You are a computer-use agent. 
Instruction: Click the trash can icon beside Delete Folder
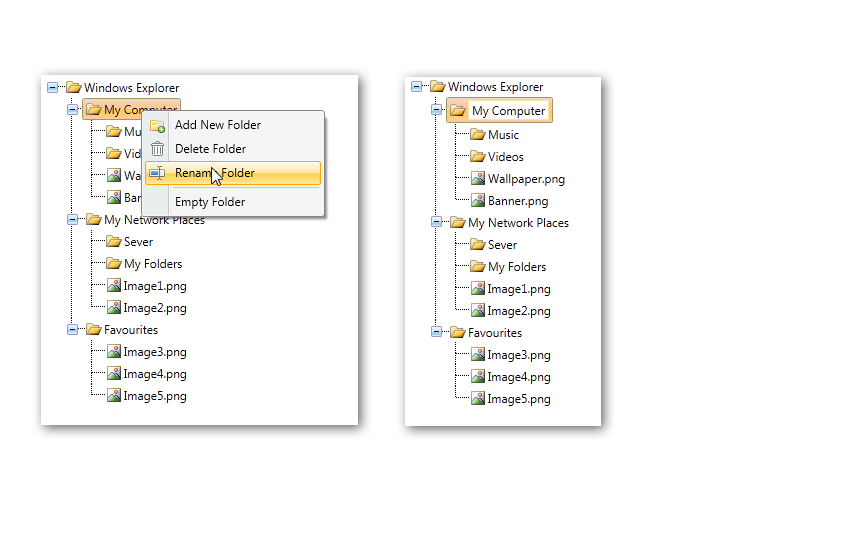[157, 149]
